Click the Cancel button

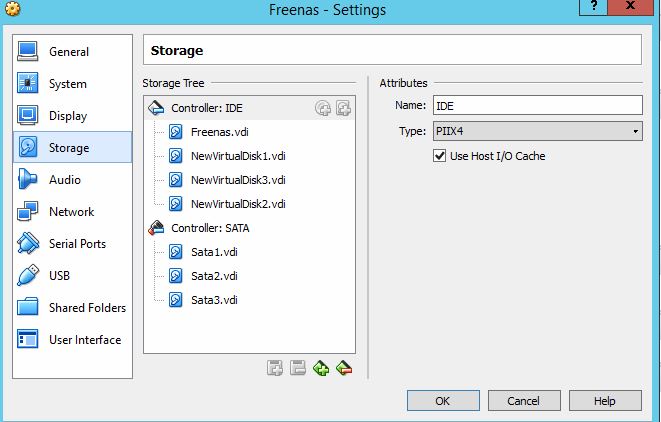tap(524, 400)
